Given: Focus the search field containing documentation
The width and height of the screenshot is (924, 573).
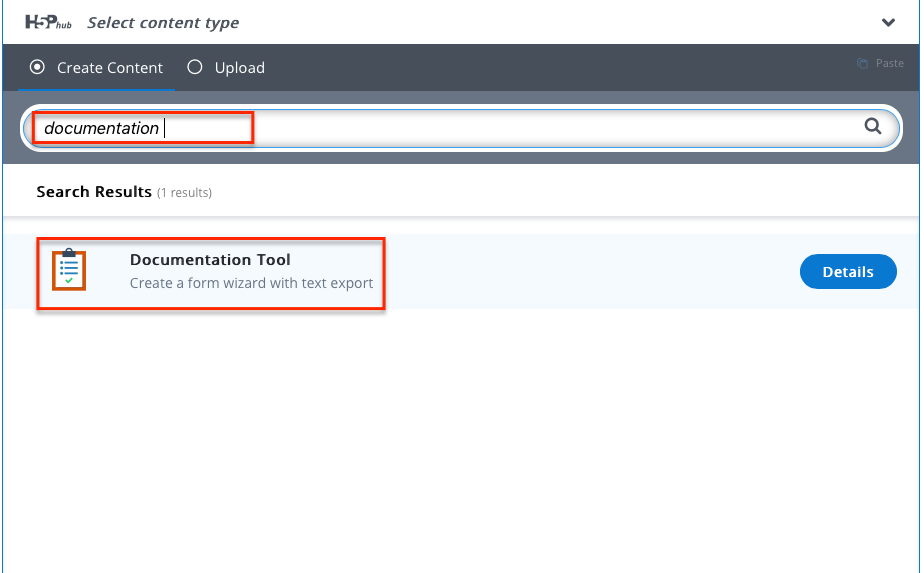Looking at the screenshot, I should 461,127.
